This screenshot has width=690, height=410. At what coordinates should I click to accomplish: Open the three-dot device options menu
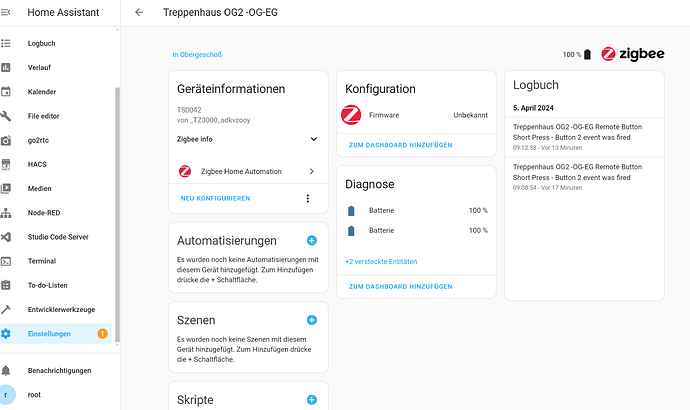[x=307, y=198]
